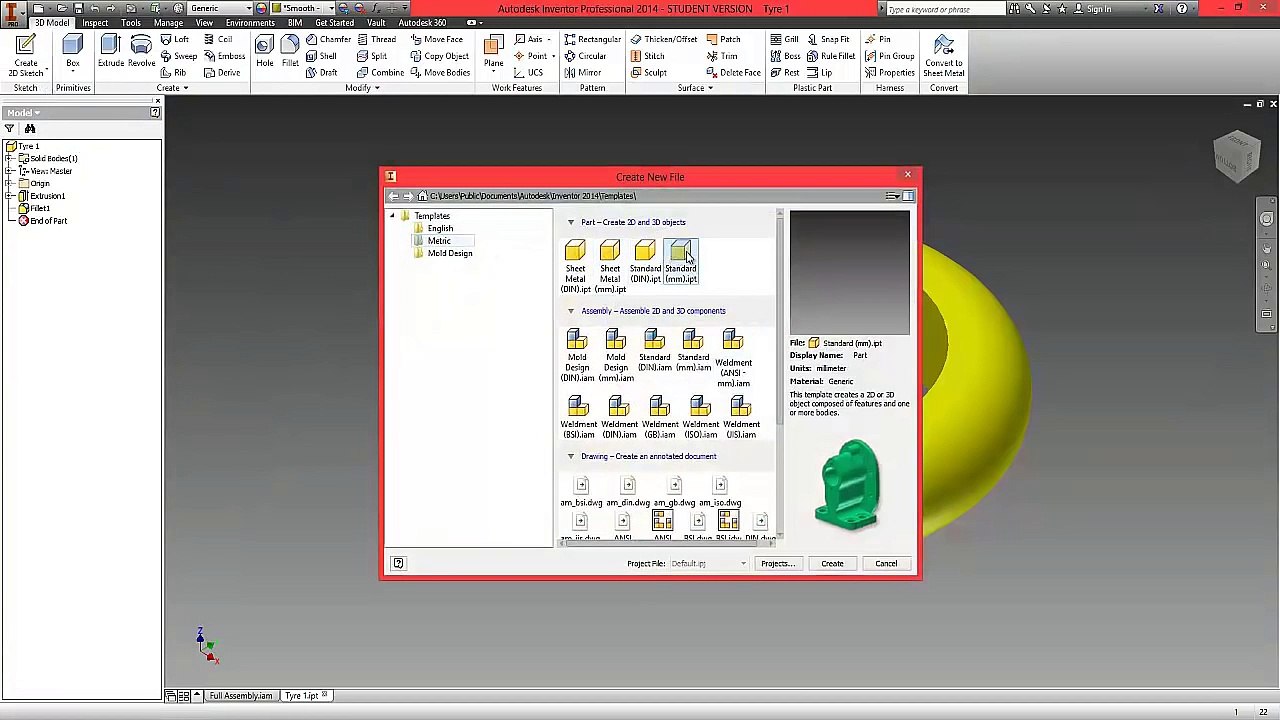Expand the Extrusion1 feature node
Screen dimensions: 1280x720
pyautogui.click(x=10, y=196)
